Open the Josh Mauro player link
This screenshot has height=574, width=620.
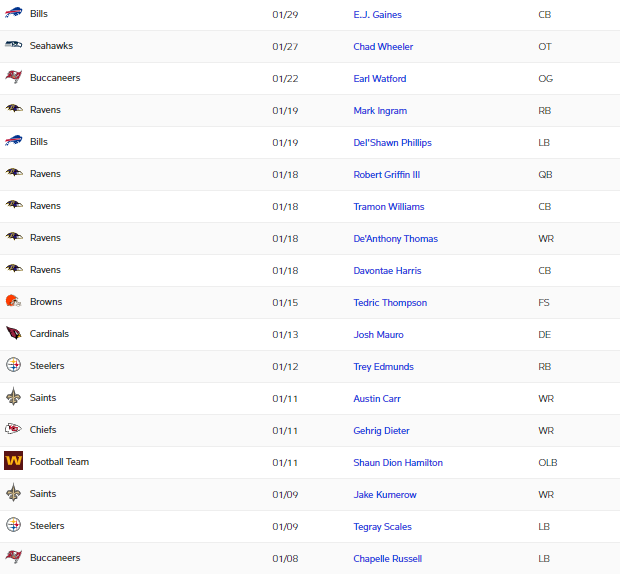[378, 335]
